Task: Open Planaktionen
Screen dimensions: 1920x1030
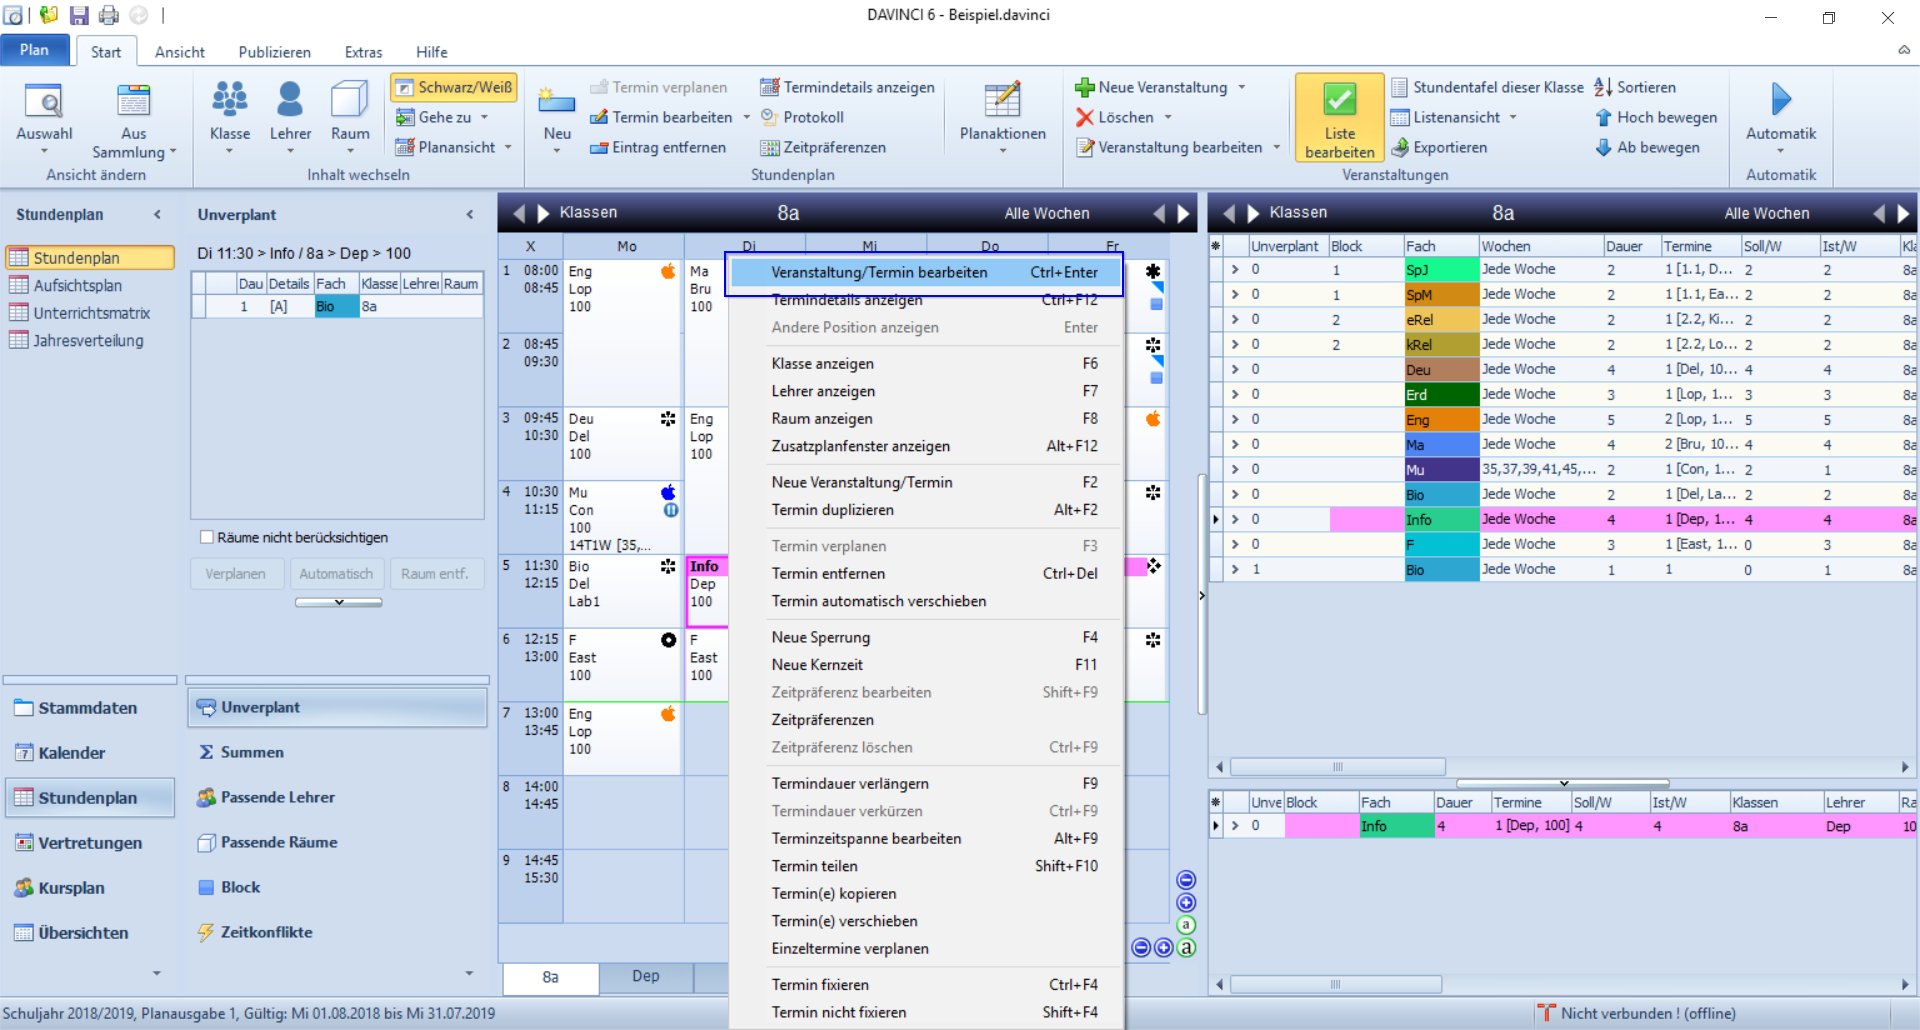Action: point(1002,117)
